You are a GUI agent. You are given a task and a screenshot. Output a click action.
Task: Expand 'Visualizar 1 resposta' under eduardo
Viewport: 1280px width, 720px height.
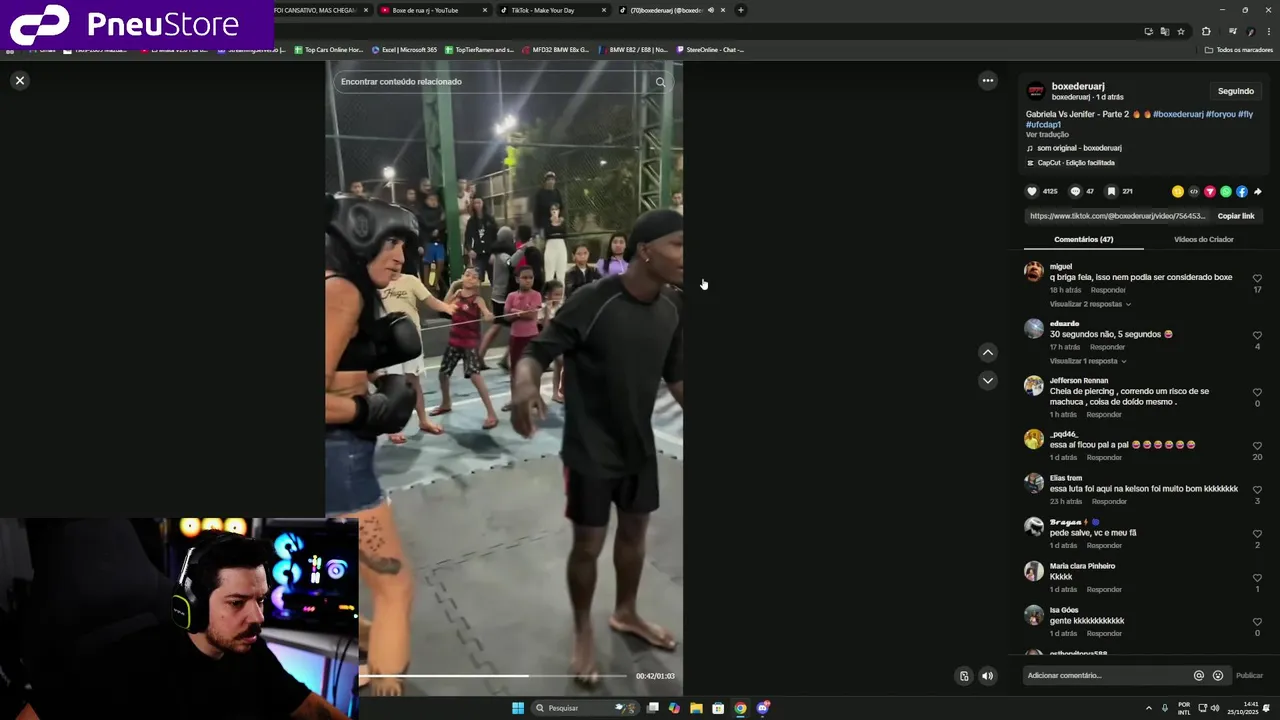[1088, 361]
